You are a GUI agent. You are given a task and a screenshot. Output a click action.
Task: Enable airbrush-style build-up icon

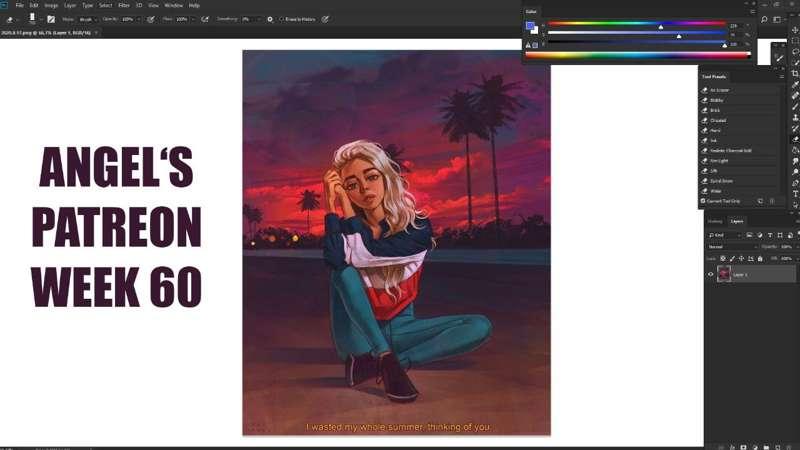(x=205, y=19)
